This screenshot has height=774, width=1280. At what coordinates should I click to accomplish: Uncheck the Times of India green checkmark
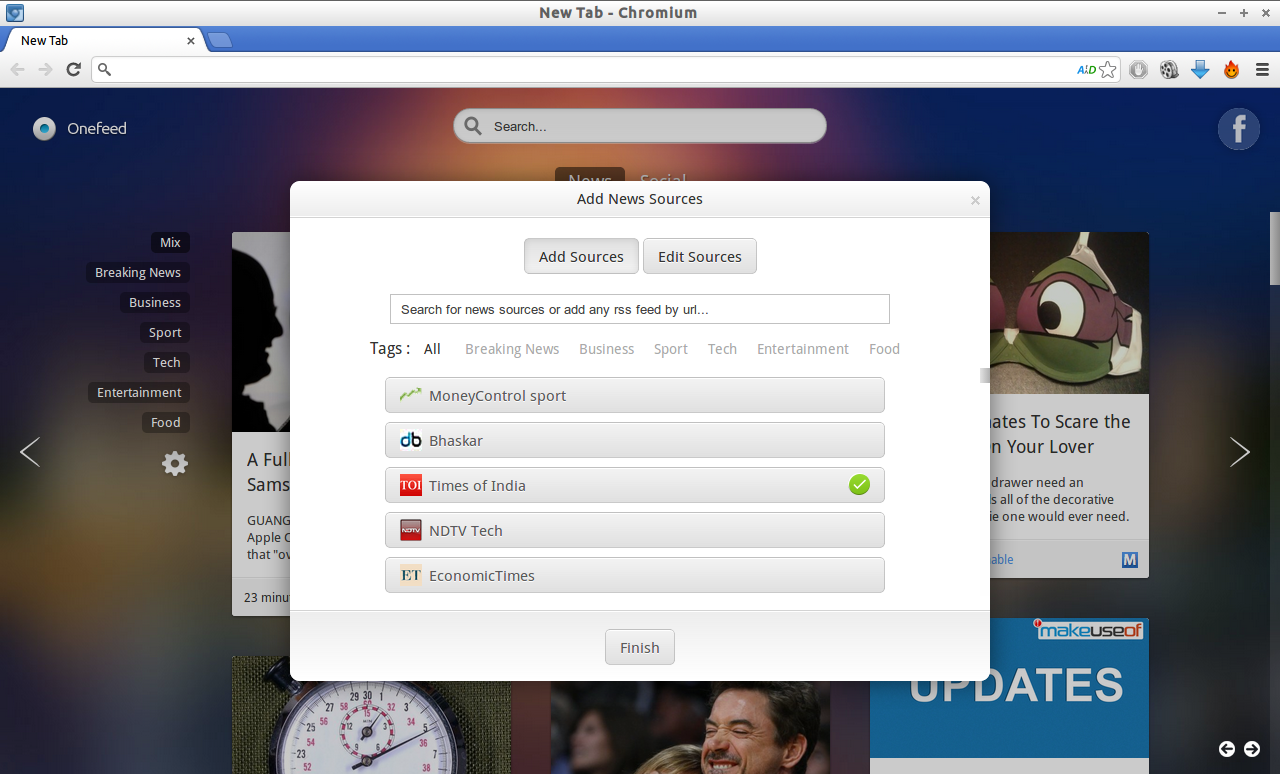(x=859, y=485)
